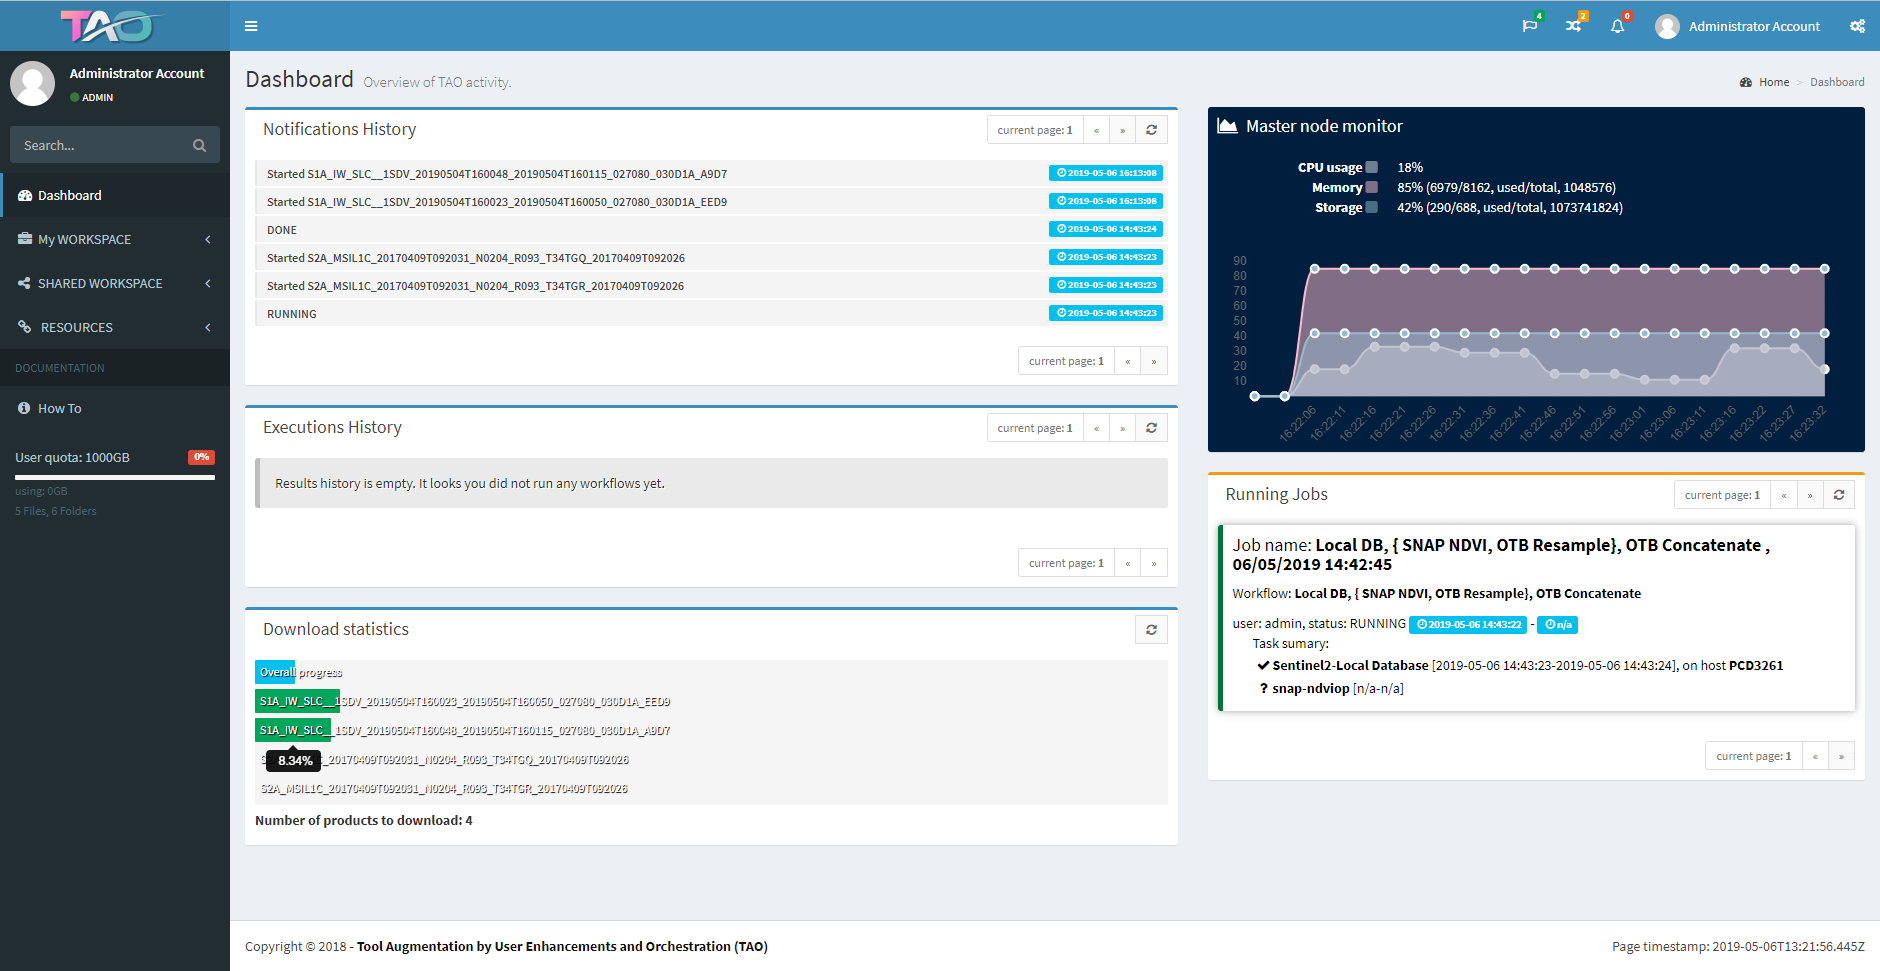Click the Overall progress bar
This screenshot has width=1880, height=971.
click(276, 673)
